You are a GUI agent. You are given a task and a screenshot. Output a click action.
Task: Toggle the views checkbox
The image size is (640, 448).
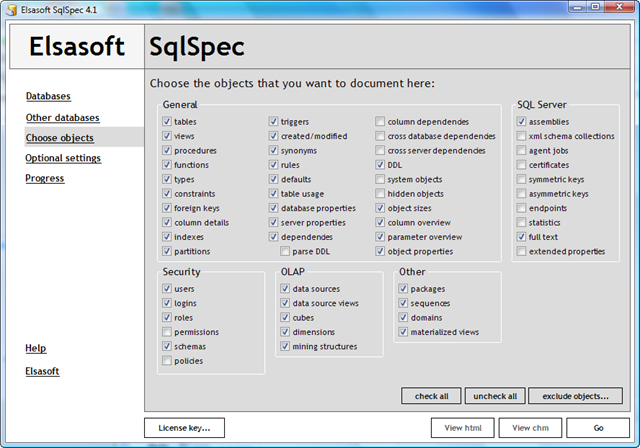[167, 135]
